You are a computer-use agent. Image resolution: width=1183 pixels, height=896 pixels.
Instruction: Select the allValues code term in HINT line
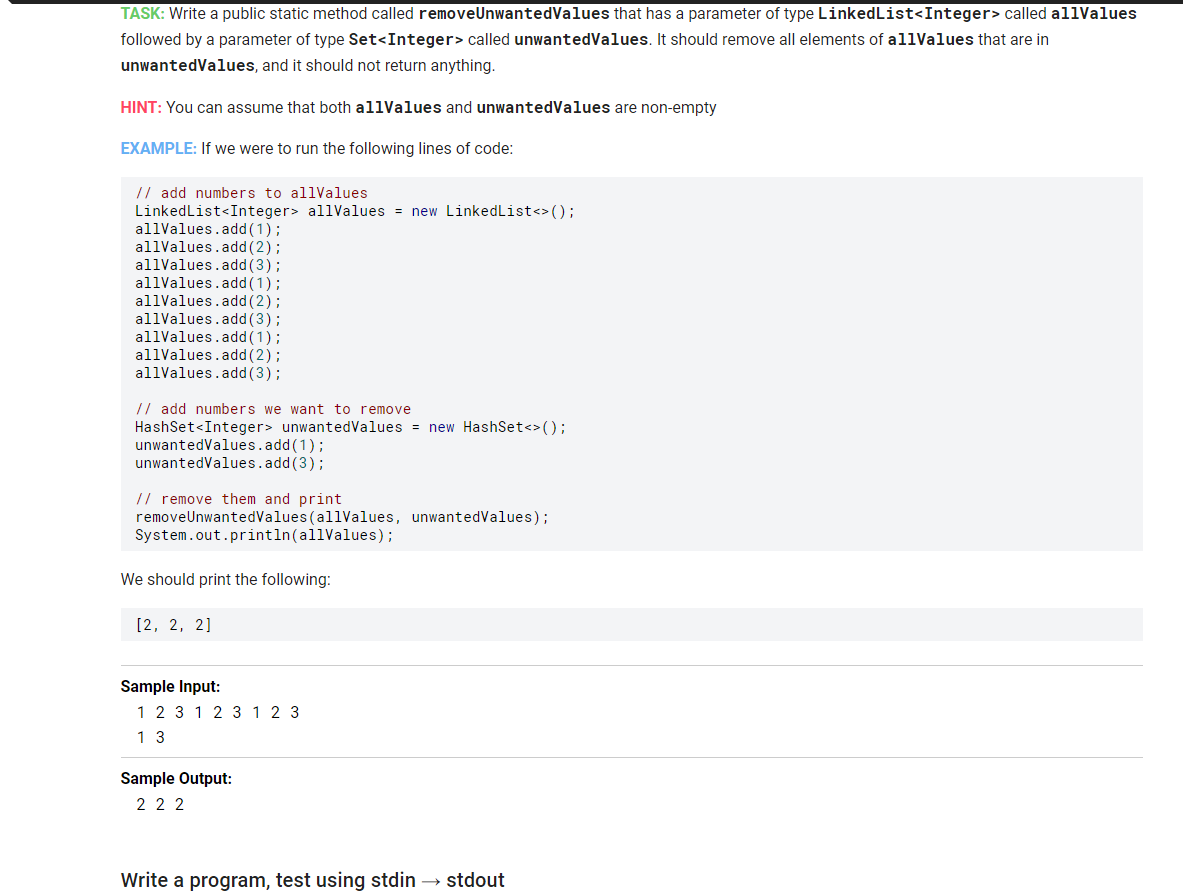(398, 107)
